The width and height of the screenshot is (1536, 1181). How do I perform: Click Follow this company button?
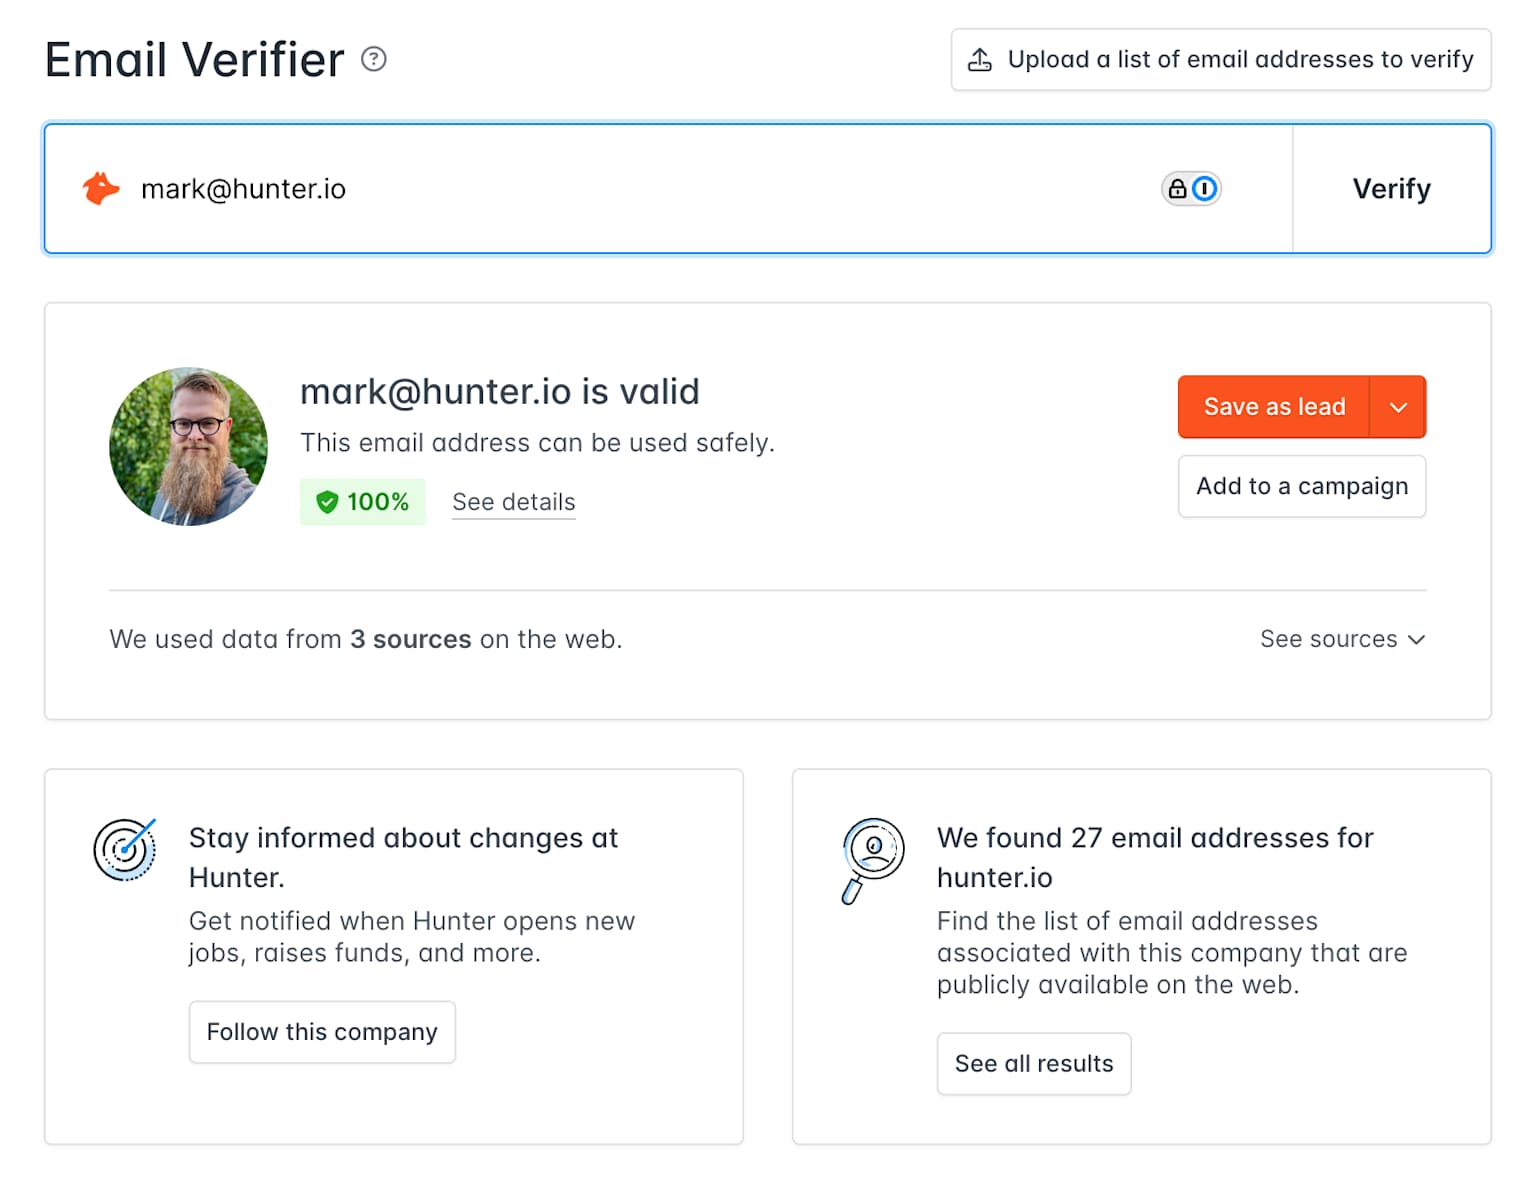[x=322, y=1032]
